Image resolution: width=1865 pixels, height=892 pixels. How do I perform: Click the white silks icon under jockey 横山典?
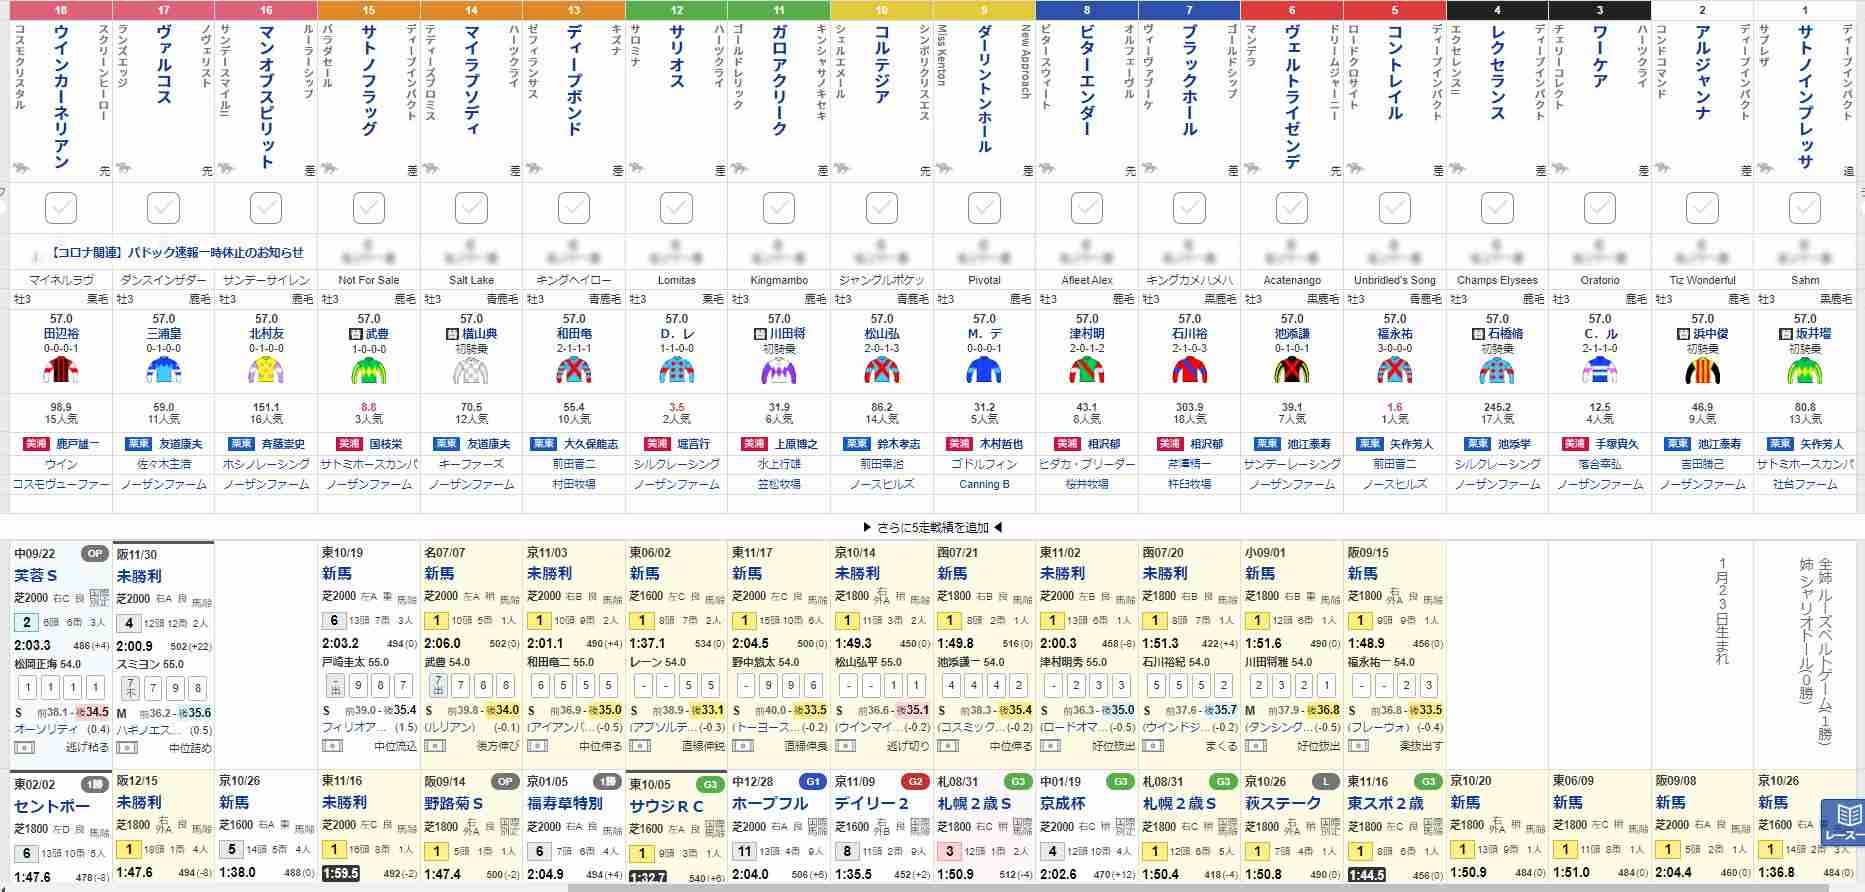tap(471, 371)
